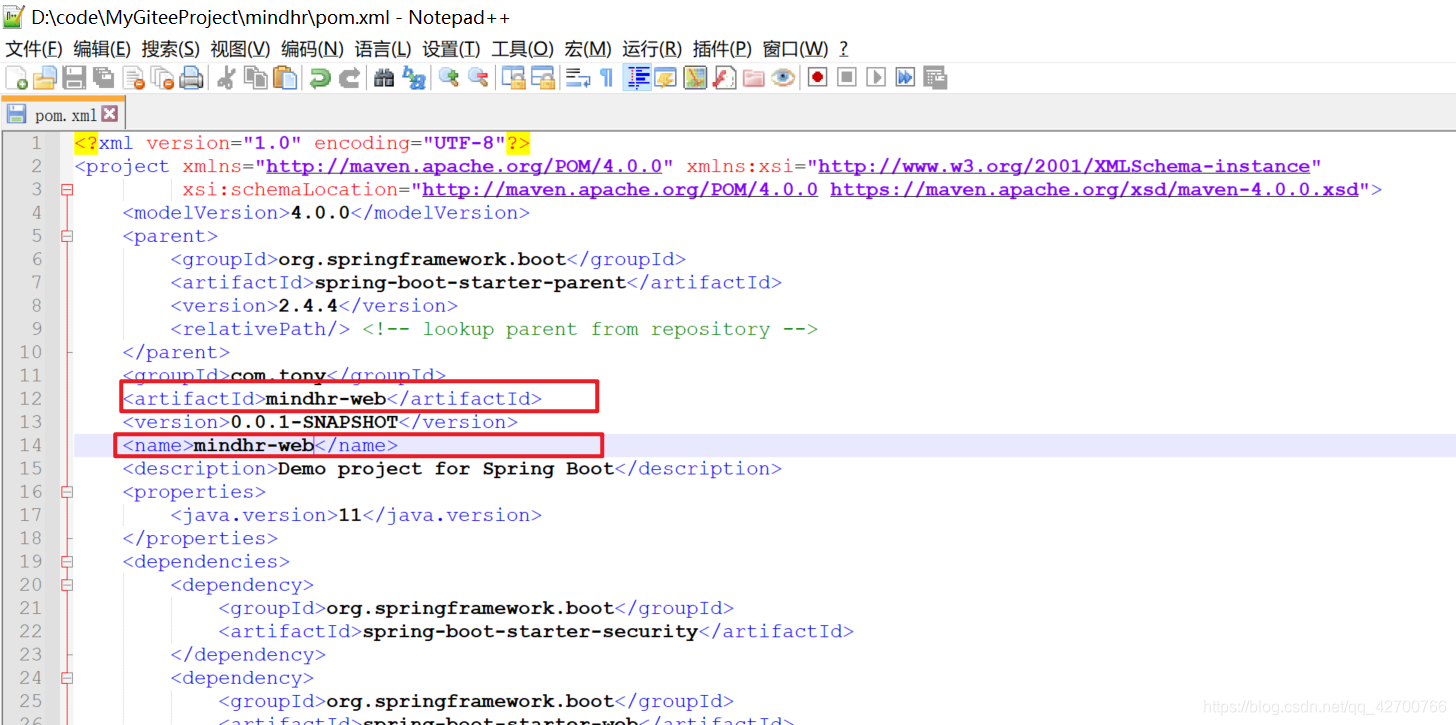This screenshot has width=1456, height=725.
Task: Open Find with binoculars icon
Action: [384, 78]
